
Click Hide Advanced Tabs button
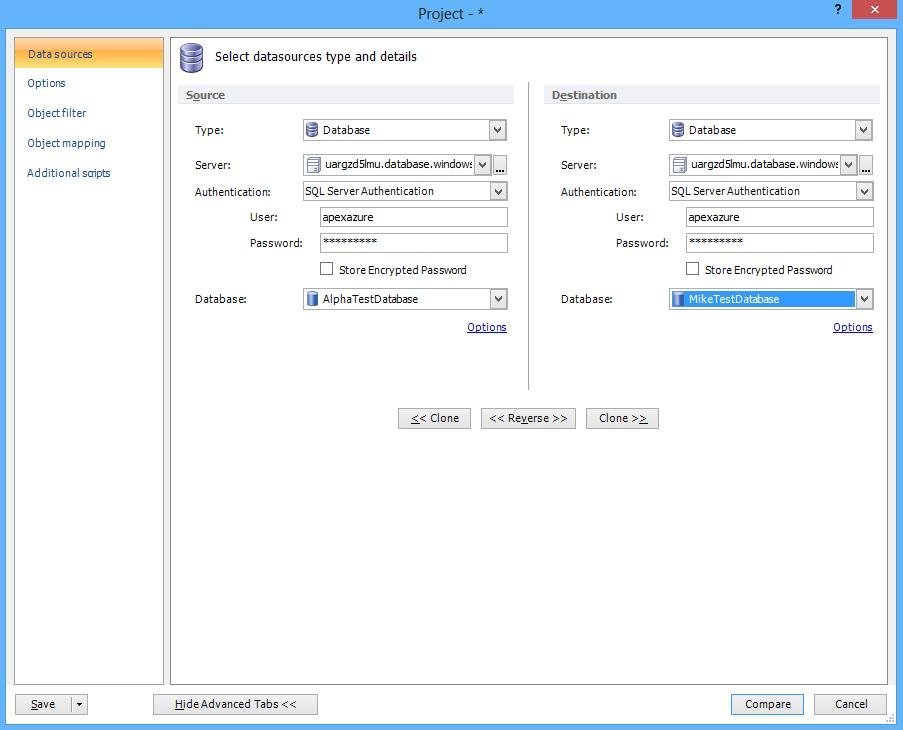click(235, 704)
